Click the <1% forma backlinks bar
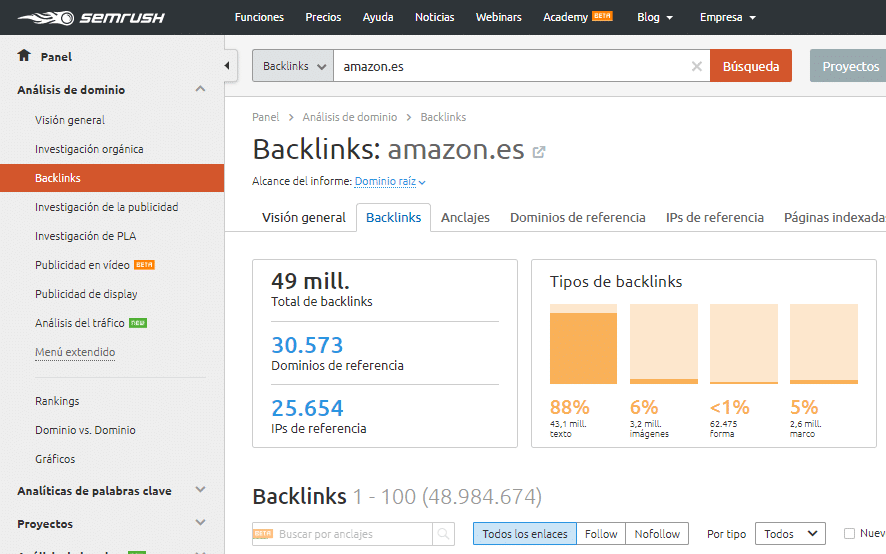This screenshot has width=886, height=554. (x=744, y=344)
